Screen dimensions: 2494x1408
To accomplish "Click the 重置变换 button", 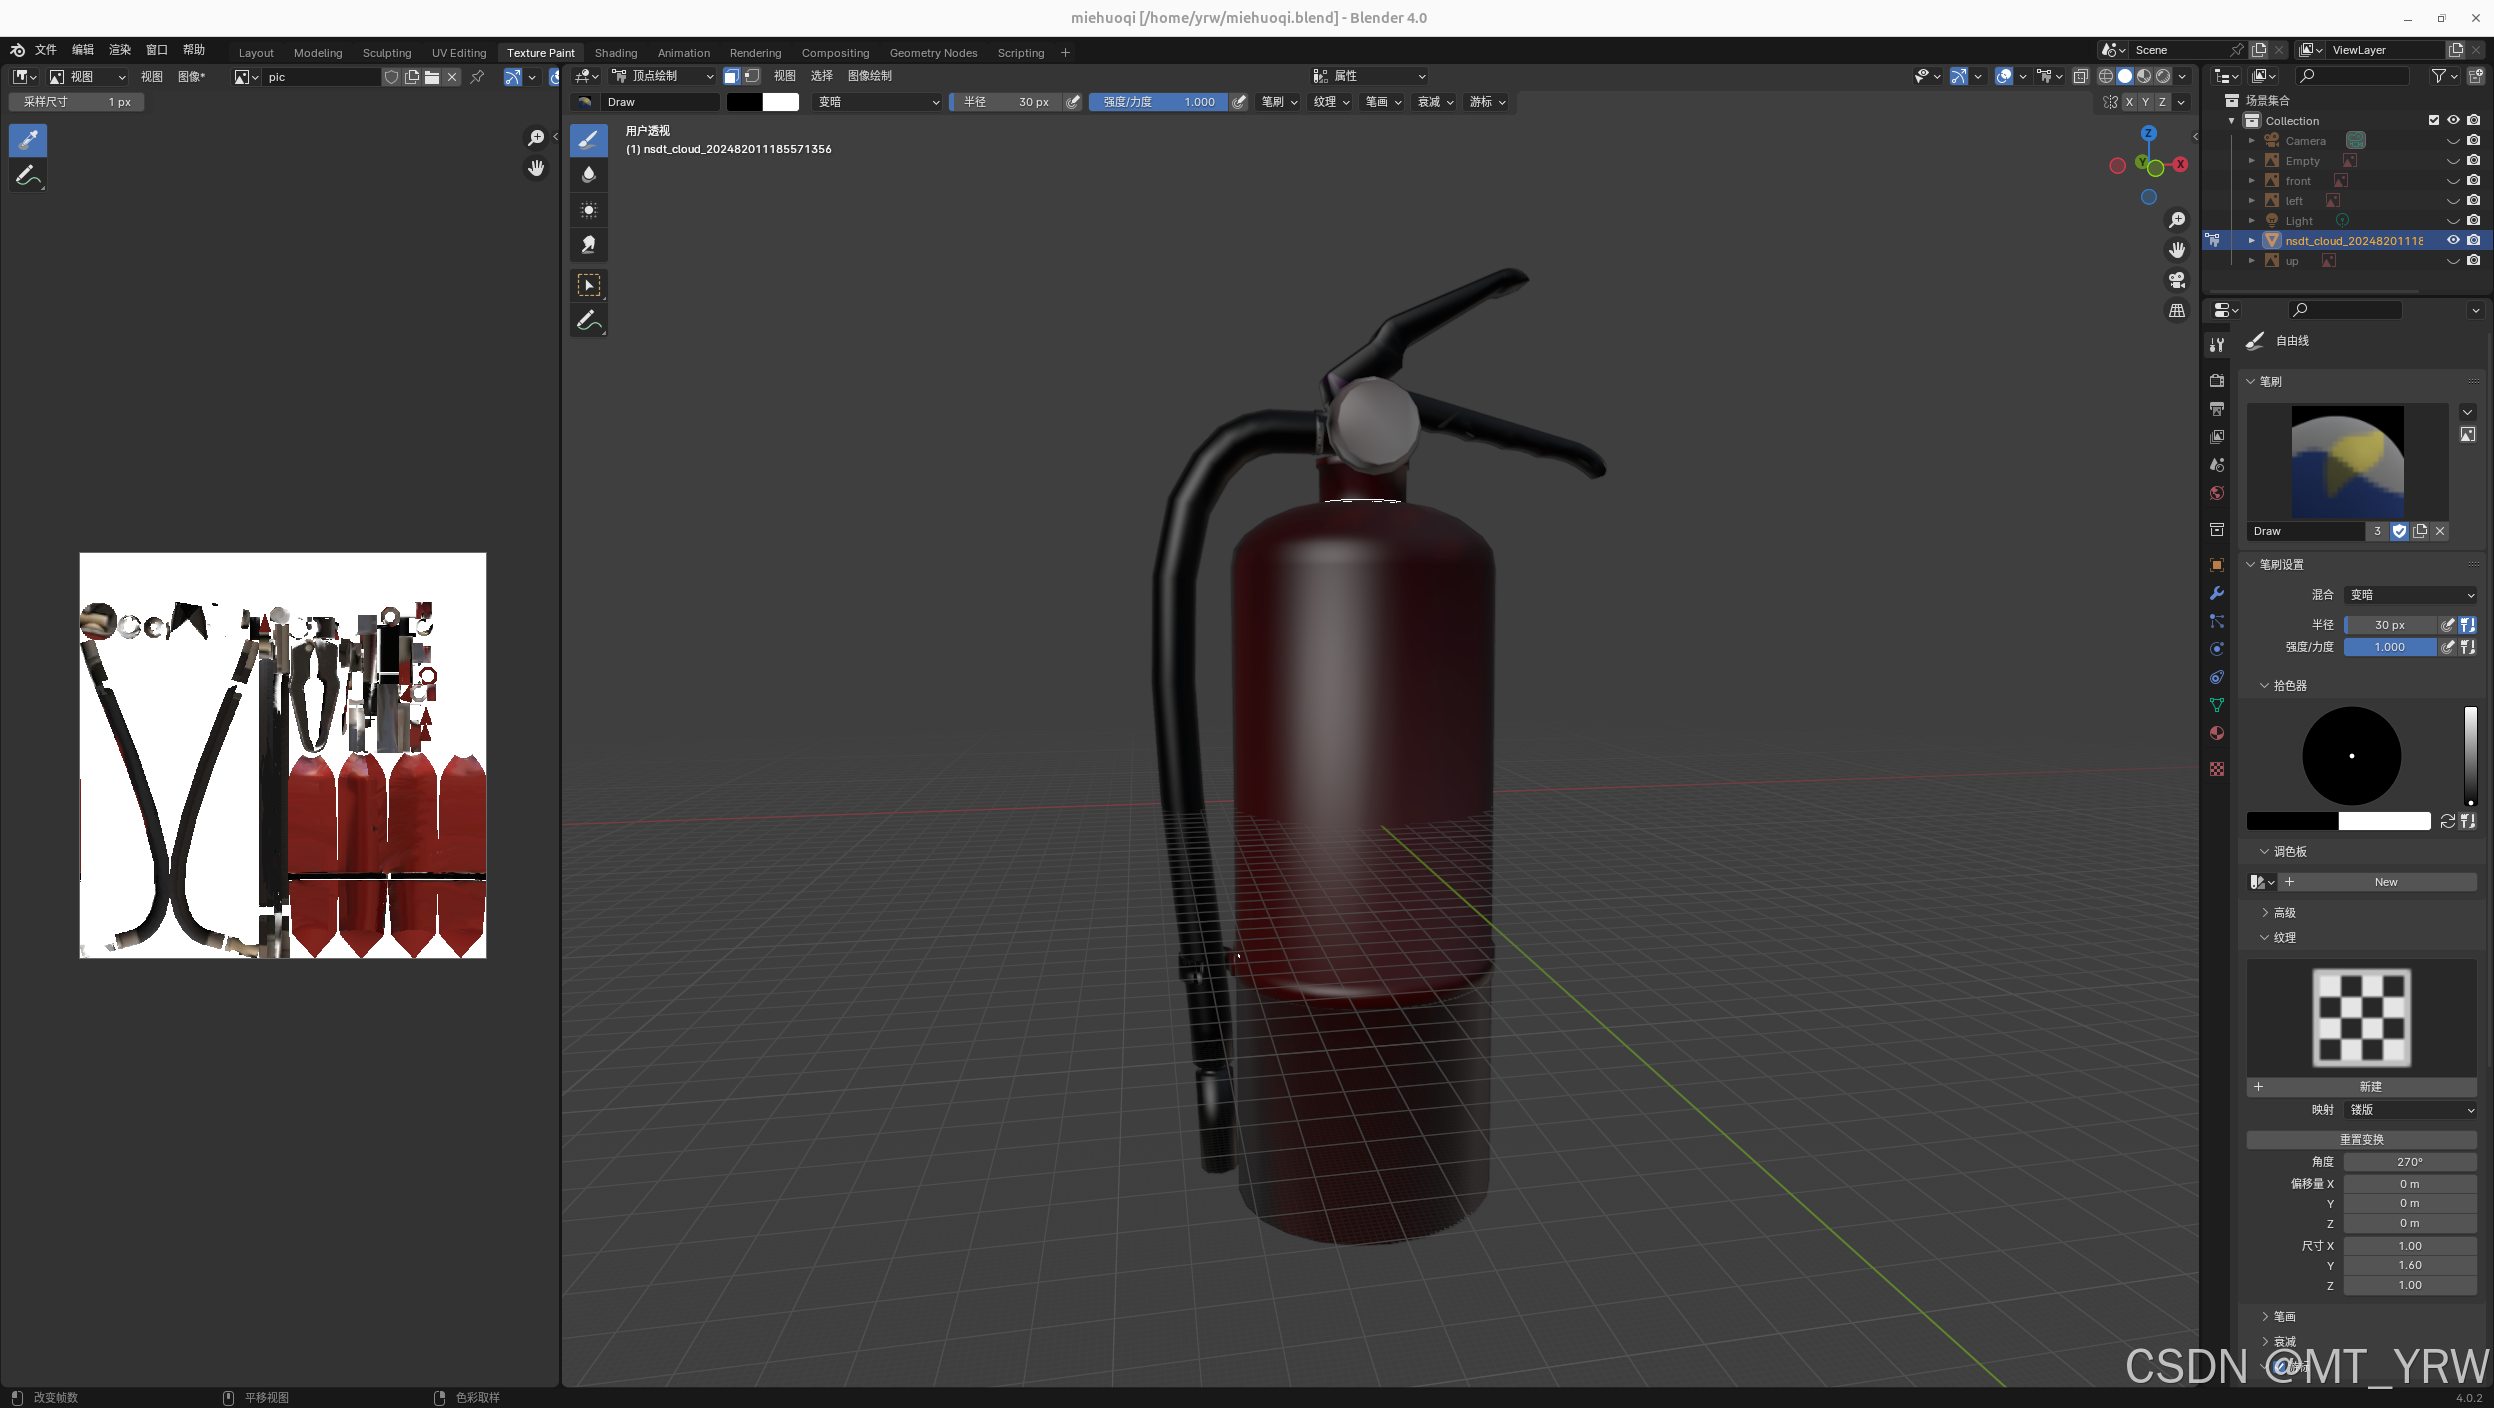I will click(x=2361, y=1140).
